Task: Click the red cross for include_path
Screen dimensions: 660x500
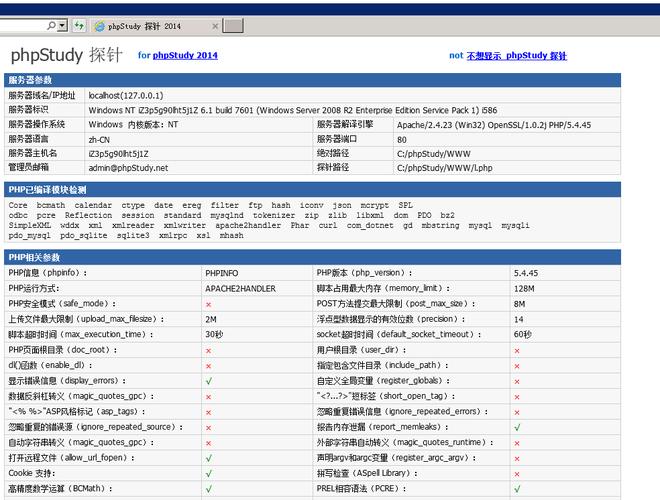Action: coord(517,366)
